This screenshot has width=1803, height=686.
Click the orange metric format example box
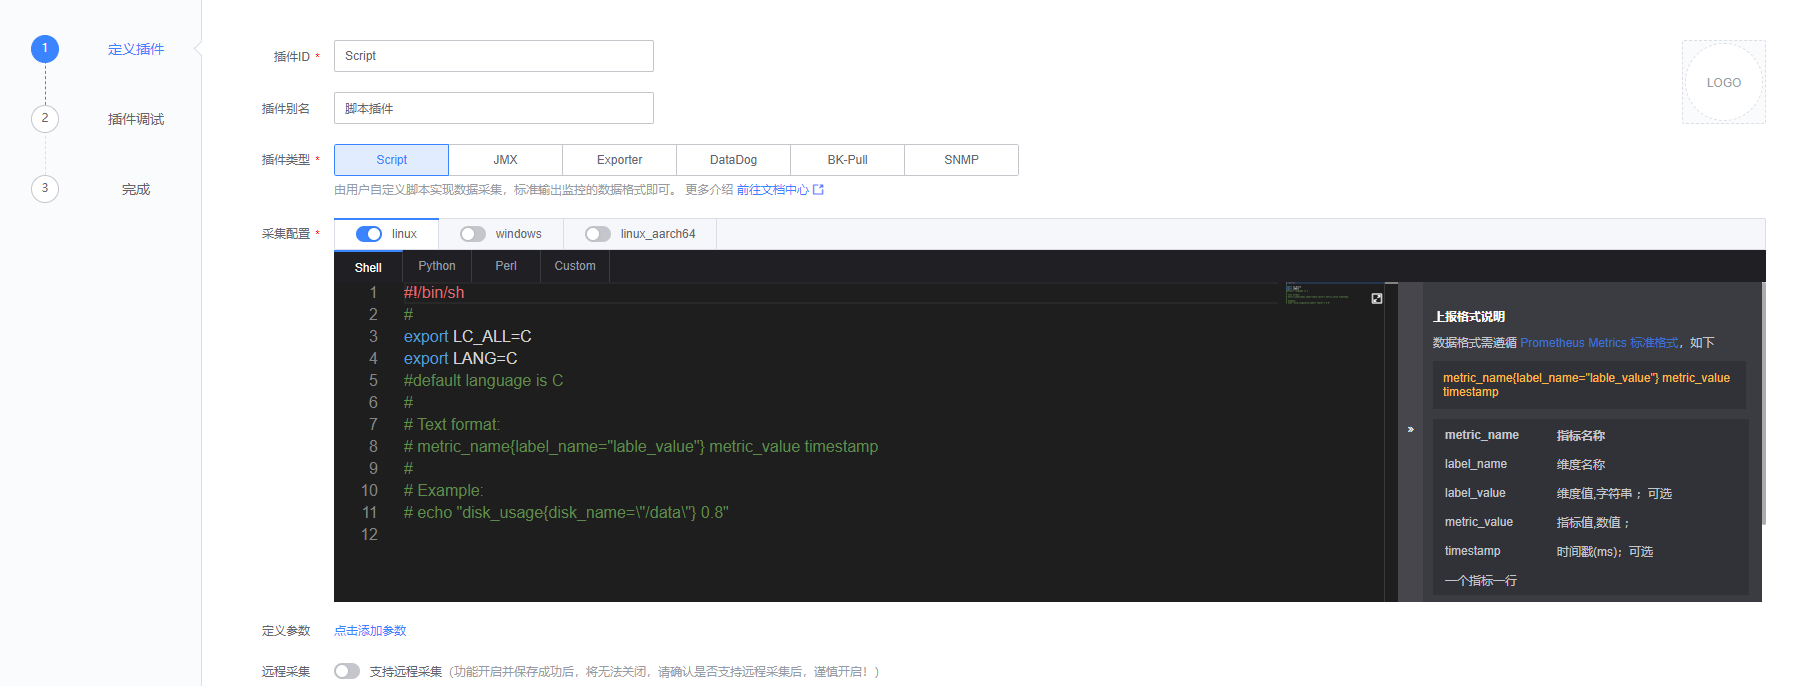coord(1589,385)
